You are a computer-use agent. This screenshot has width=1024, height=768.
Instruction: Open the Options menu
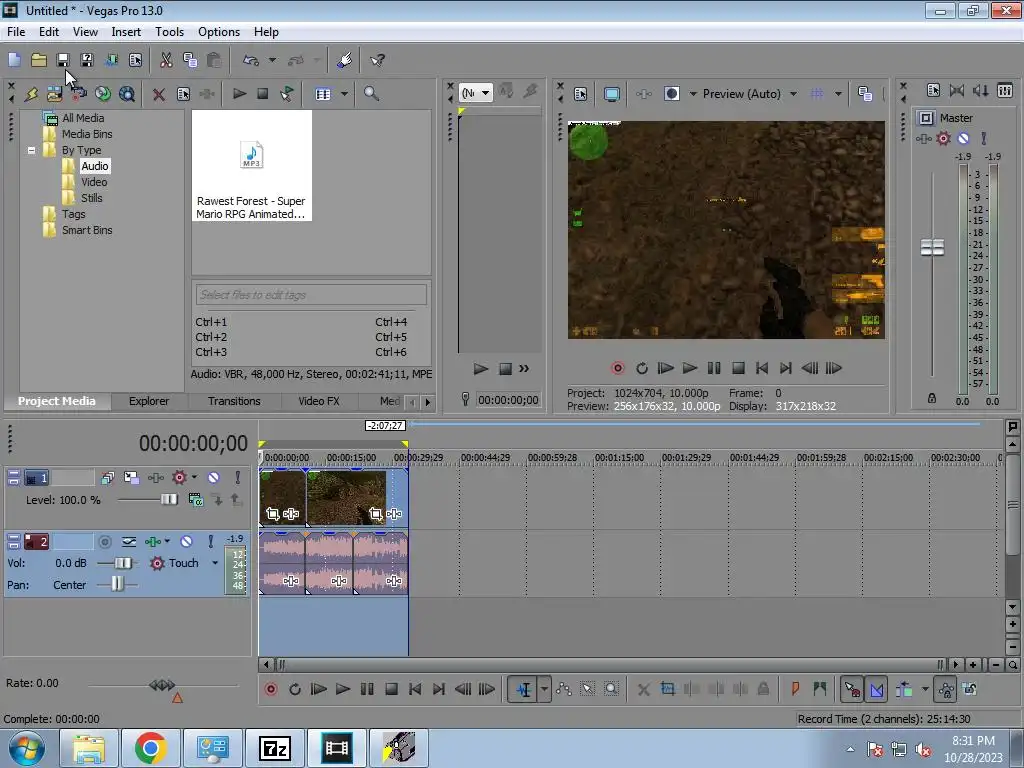click(x=219, y=31)
